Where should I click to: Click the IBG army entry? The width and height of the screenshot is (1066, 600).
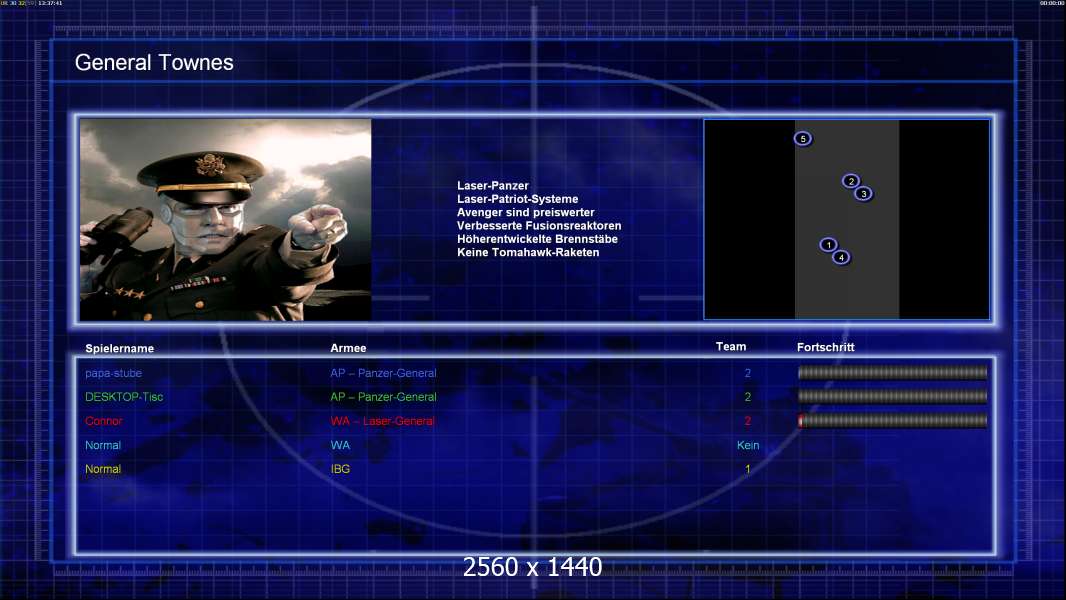pyautogui.click(x=340, y=469)
